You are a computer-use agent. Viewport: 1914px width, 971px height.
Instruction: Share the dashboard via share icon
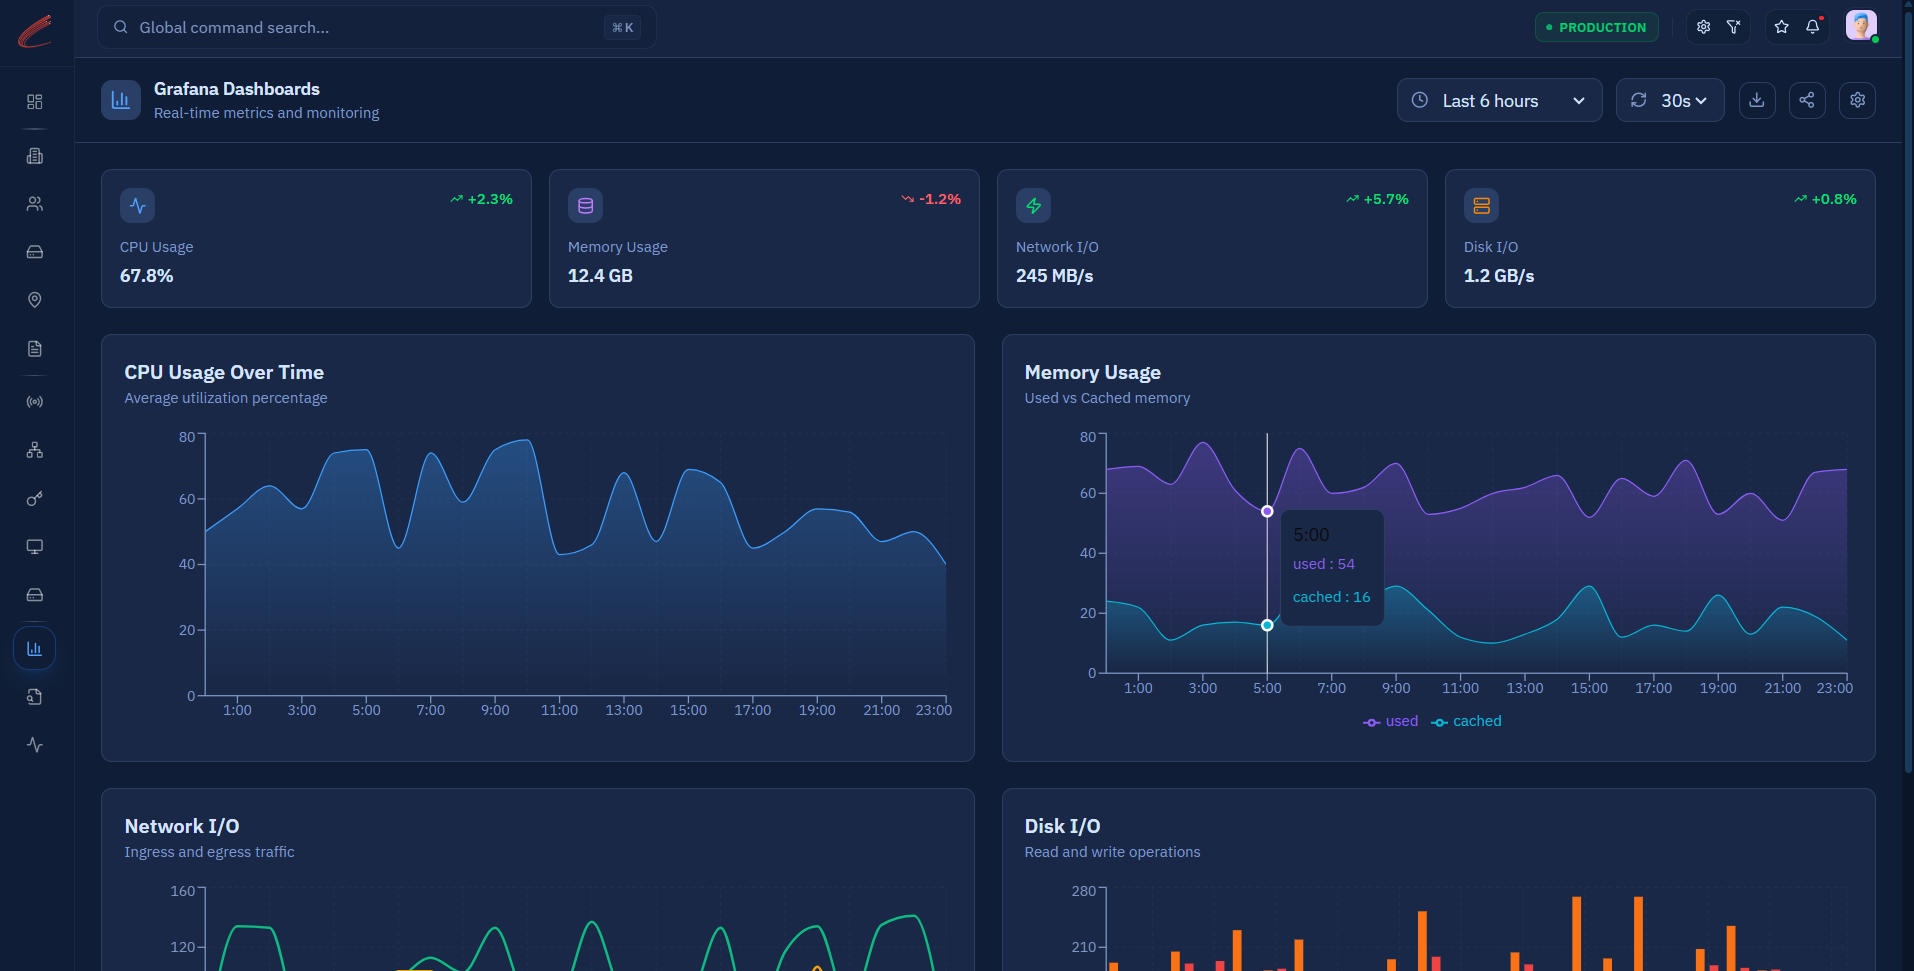click(x=1807, y=100)
